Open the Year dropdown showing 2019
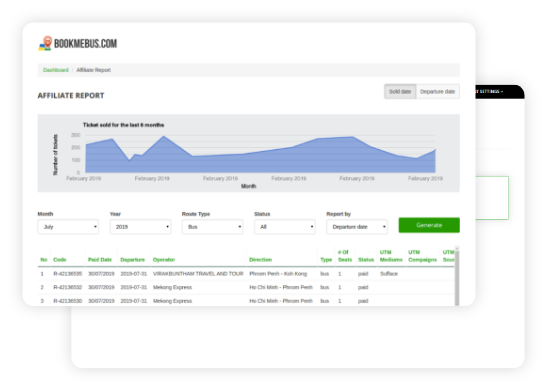The height and width of the screenshot is (391, 547). 140,227
